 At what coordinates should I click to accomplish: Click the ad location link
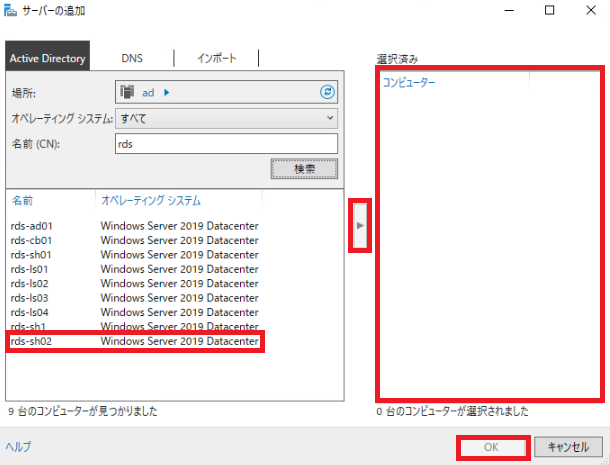point(148,93)
